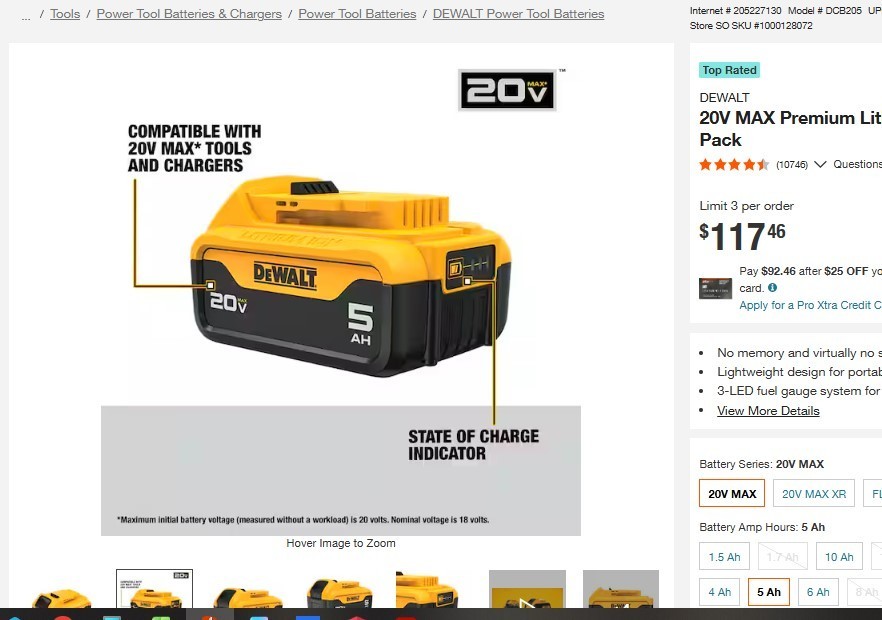Open the video thumbnail with play icon
The height and width of the screenshot is (620, 882).
pyautogui.click(x=527, y=589)
